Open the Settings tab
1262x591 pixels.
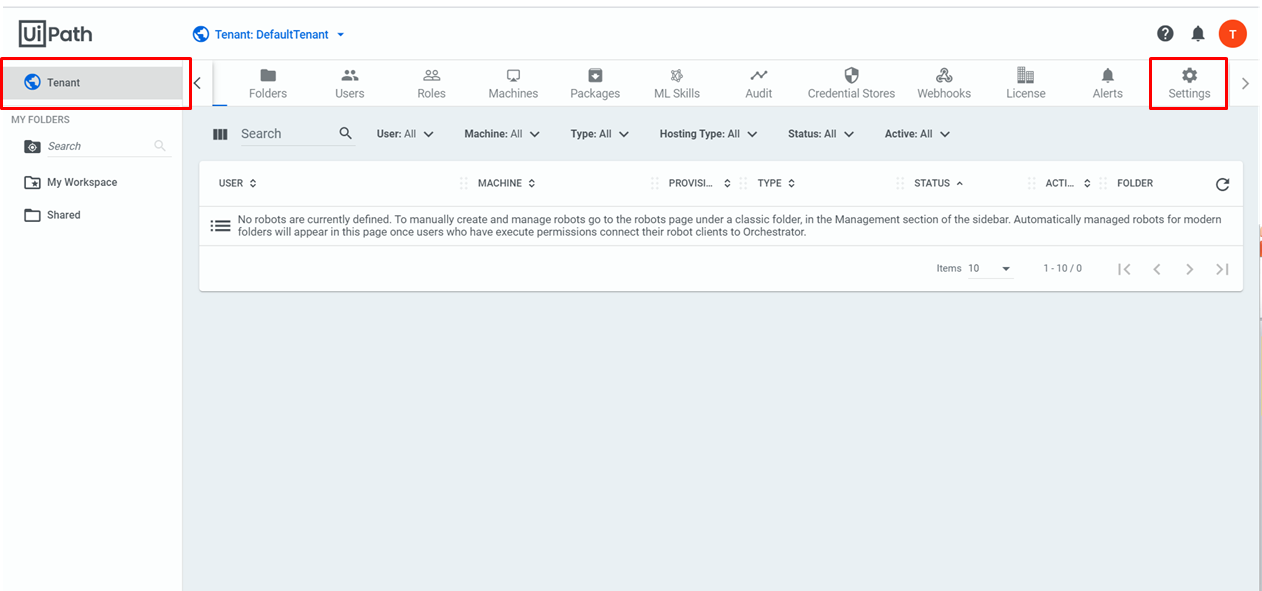[x=1189, y=83]
